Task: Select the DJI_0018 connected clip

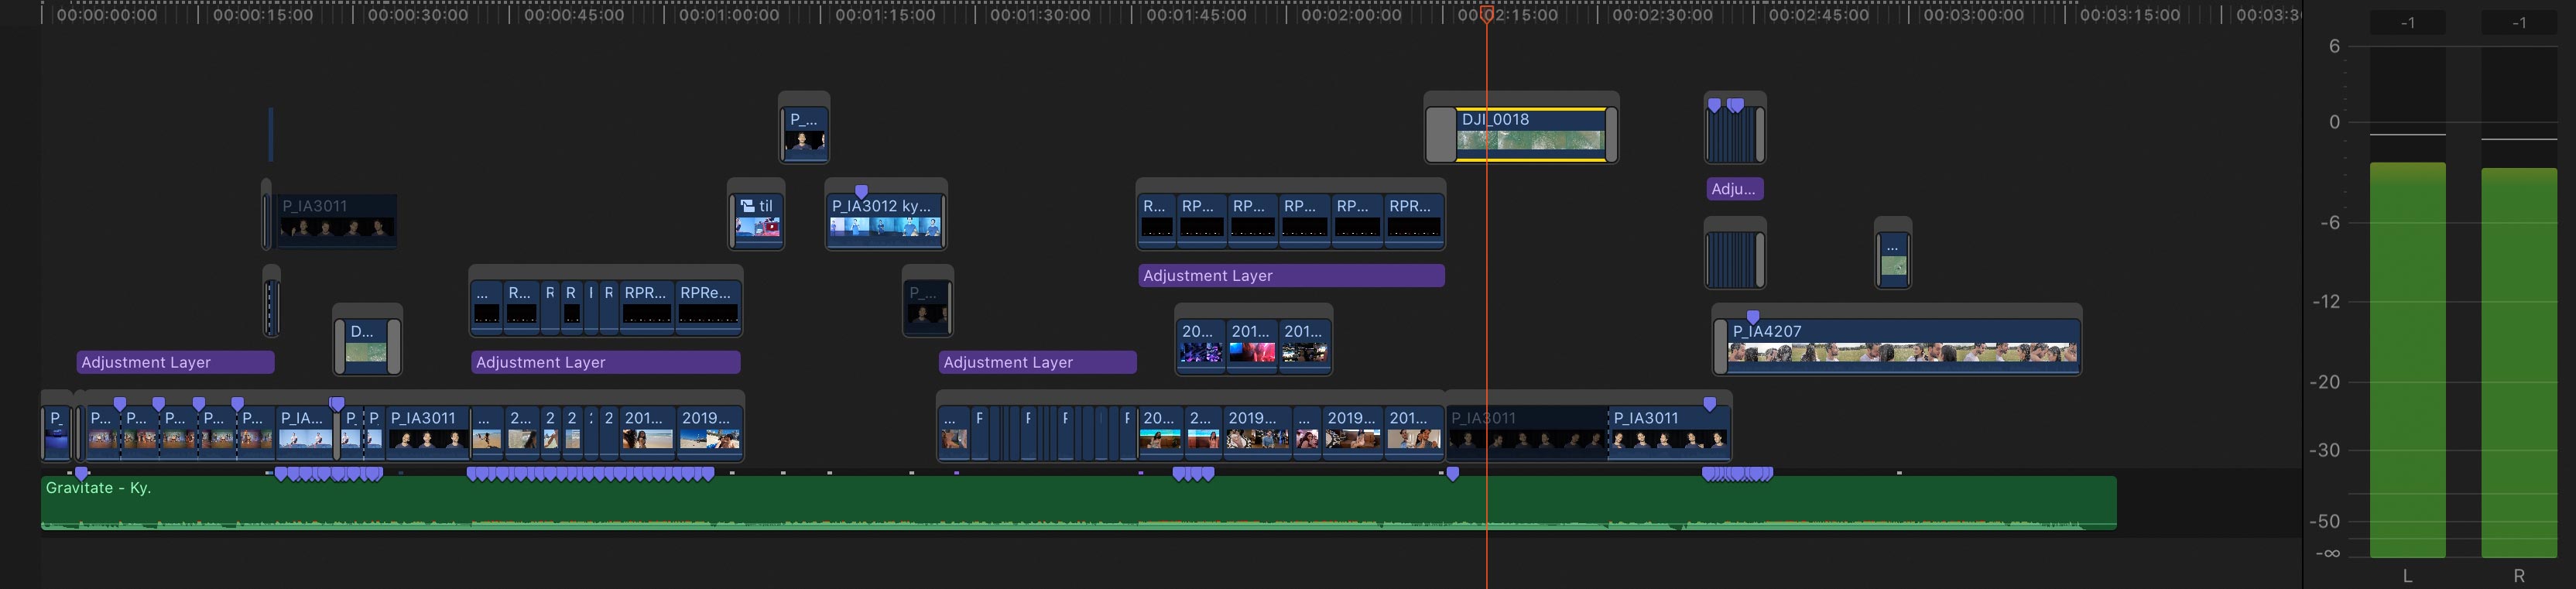Action: pos(1530,133)
